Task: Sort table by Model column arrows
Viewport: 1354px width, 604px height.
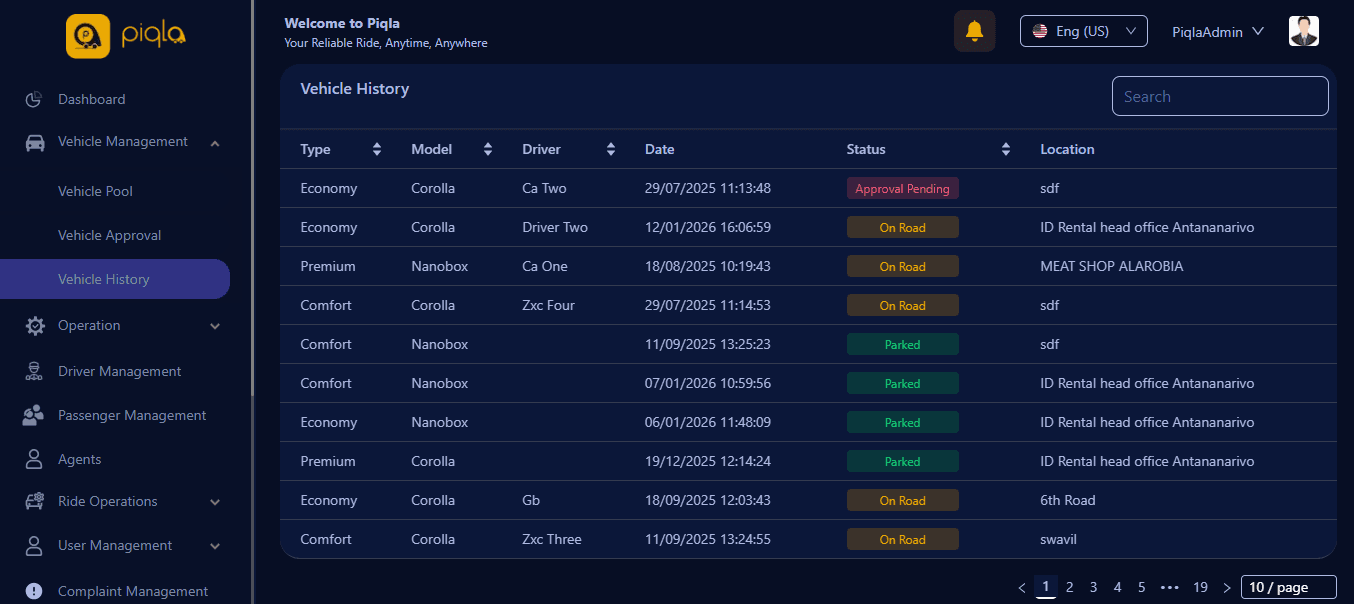Action: (x=488, y=149)
